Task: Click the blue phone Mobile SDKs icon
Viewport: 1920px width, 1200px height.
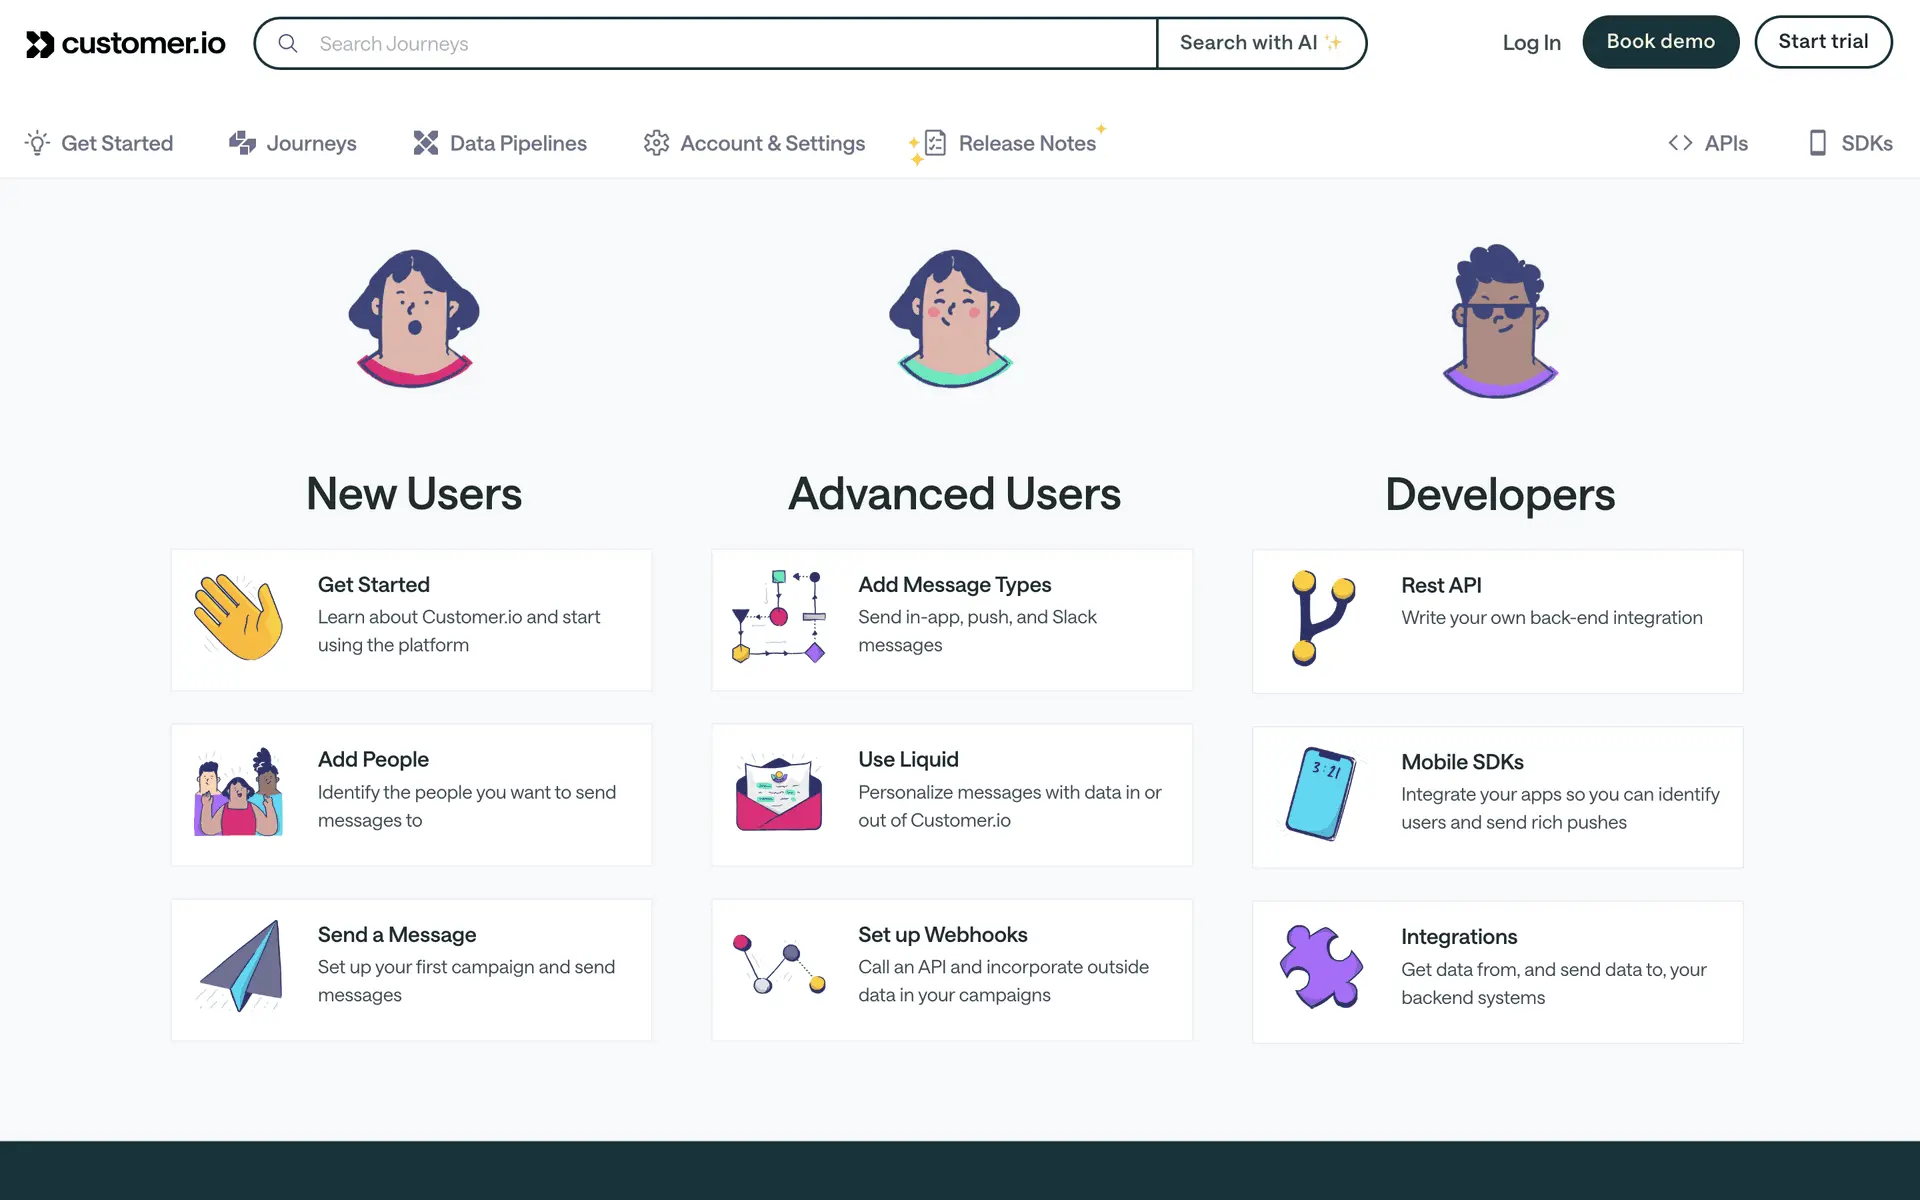Action: click(x=1321, y=793)
